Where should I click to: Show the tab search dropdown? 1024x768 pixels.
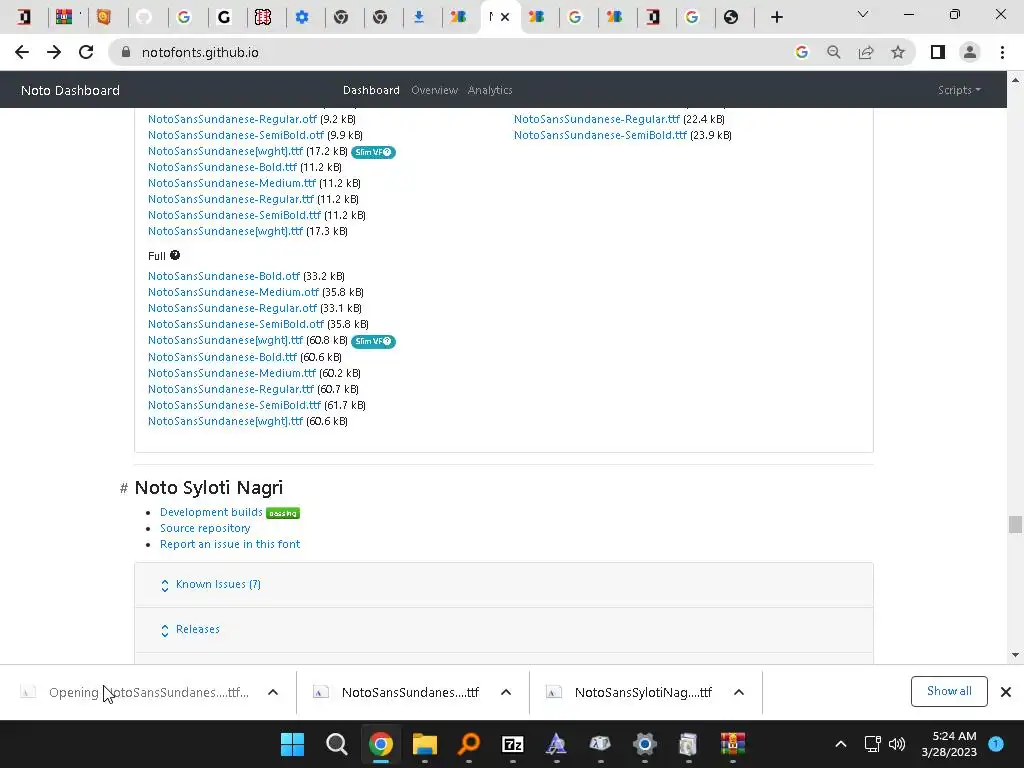pos(863,14)
